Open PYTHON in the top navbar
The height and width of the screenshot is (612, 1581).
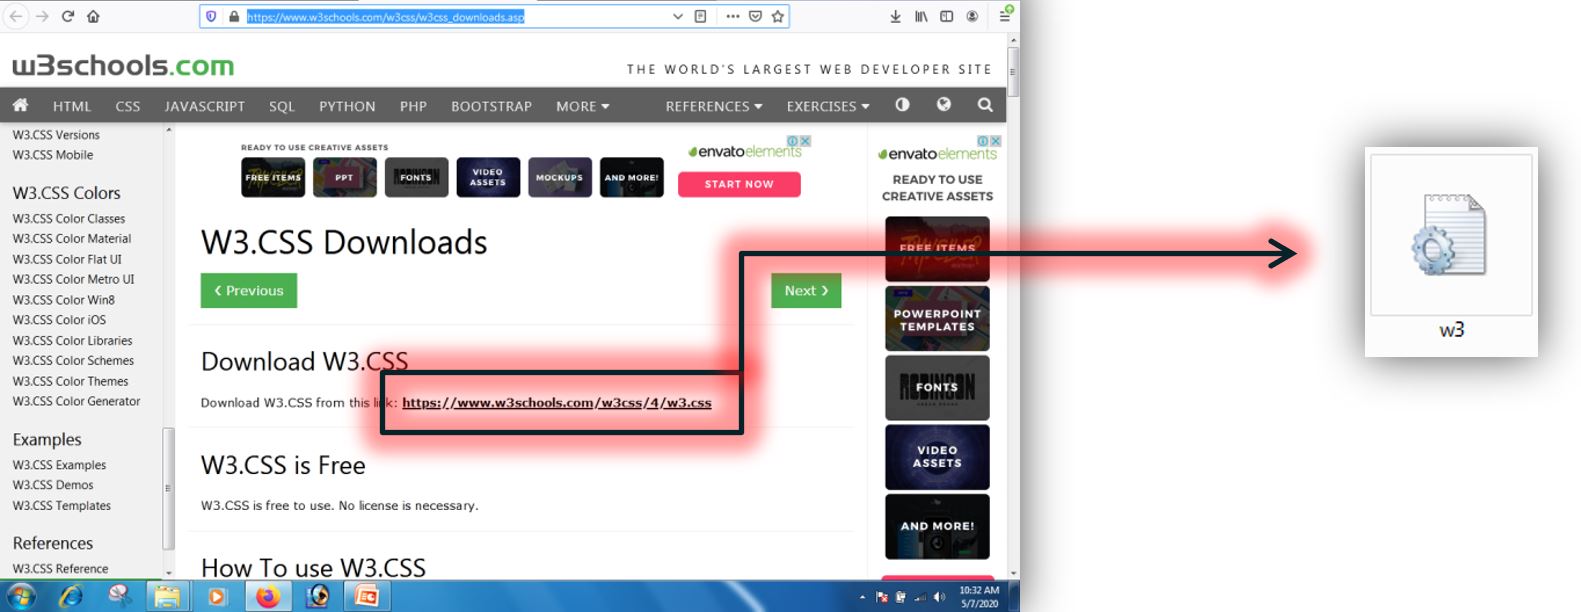347,106
